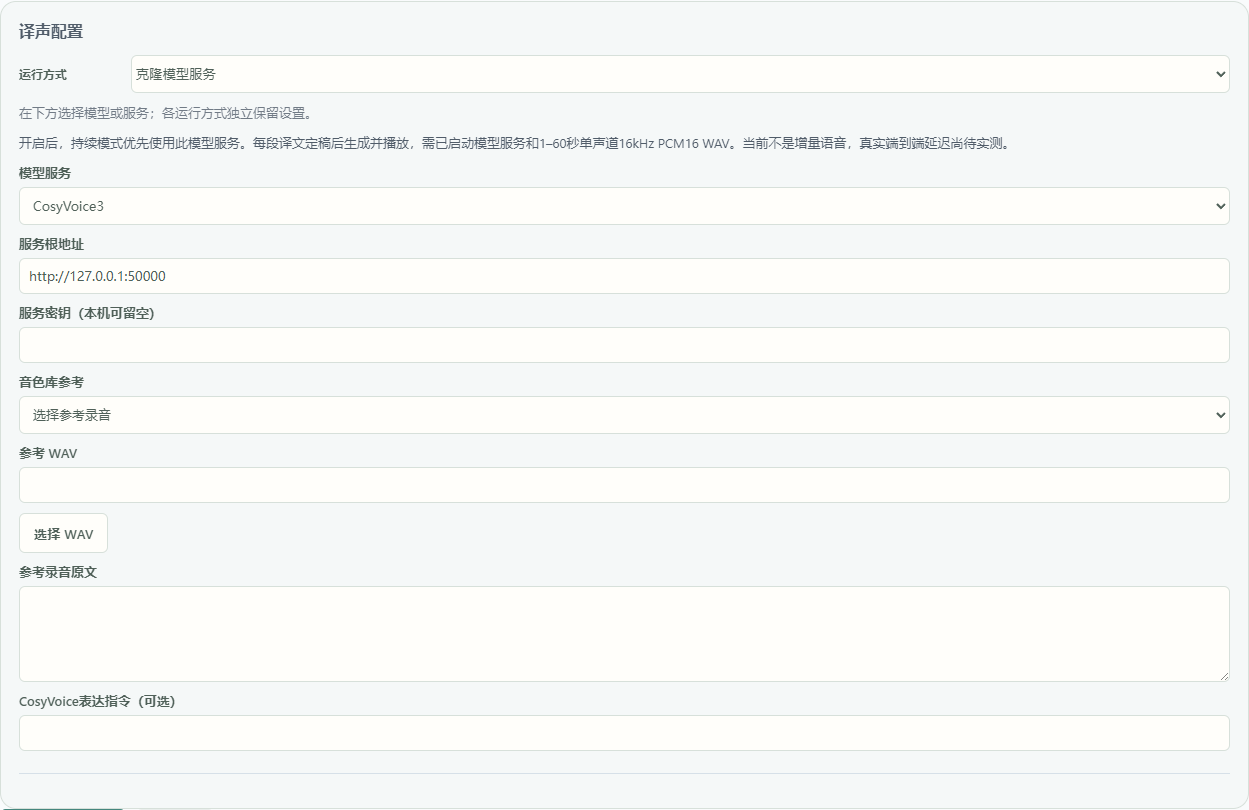Click the 服务根地址 label text
The height and width of the screenshot is (810, 1249).
tap(52, 244)
